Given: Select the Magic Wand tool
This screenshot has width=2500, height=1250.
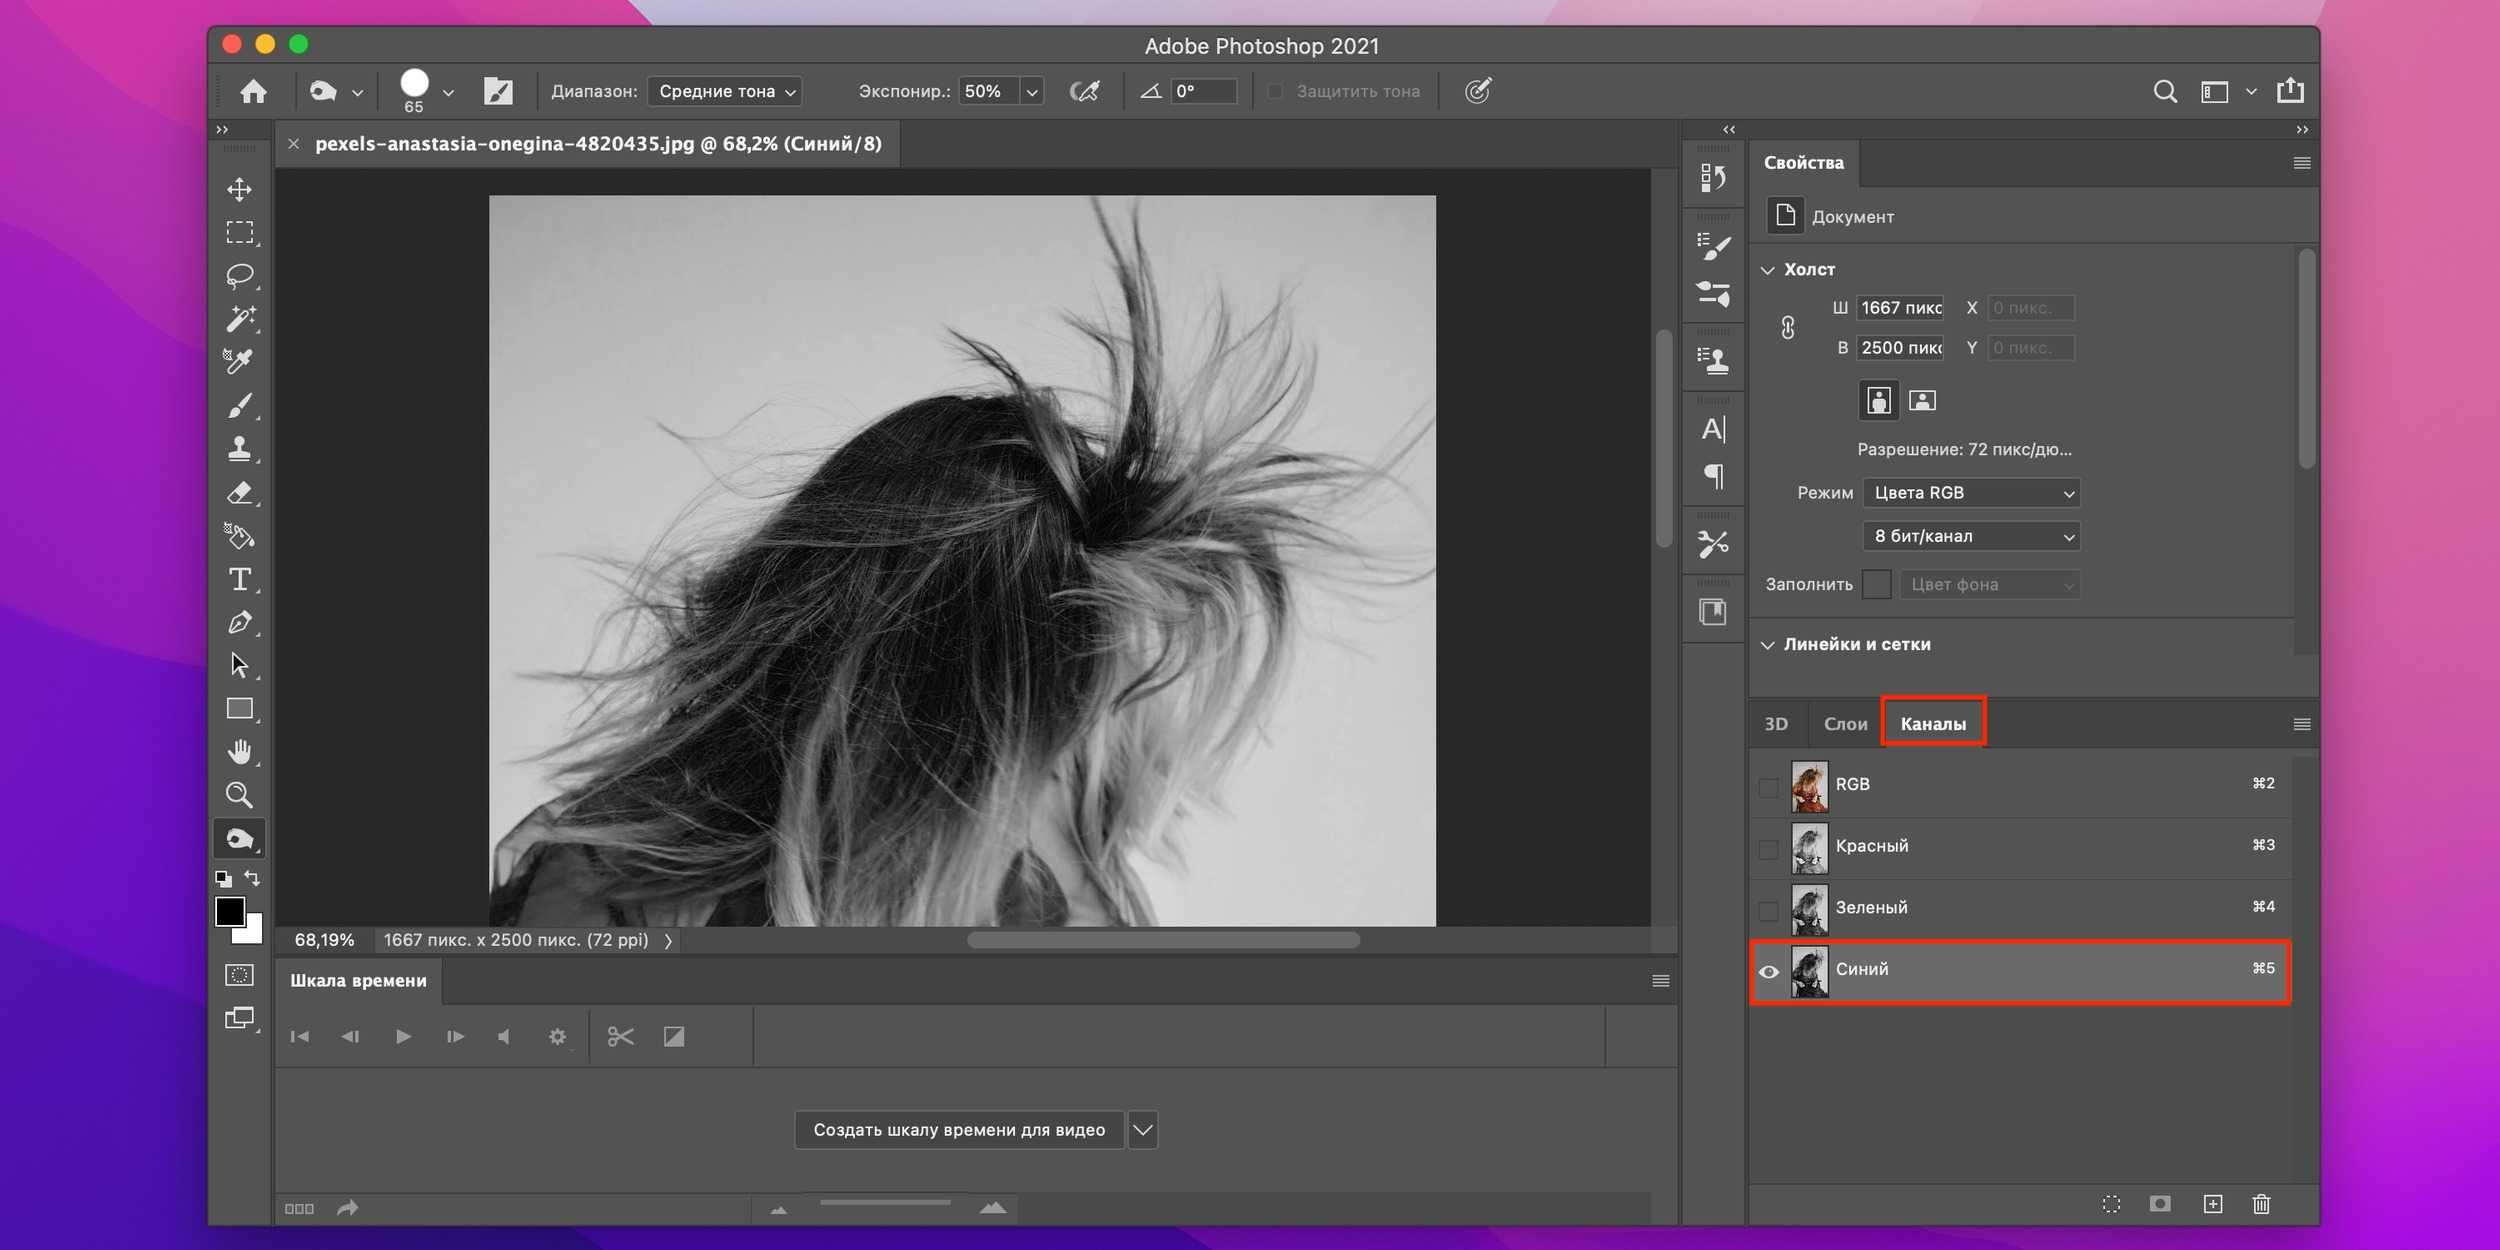Looking at the screenshot, I should pos(239,318).
